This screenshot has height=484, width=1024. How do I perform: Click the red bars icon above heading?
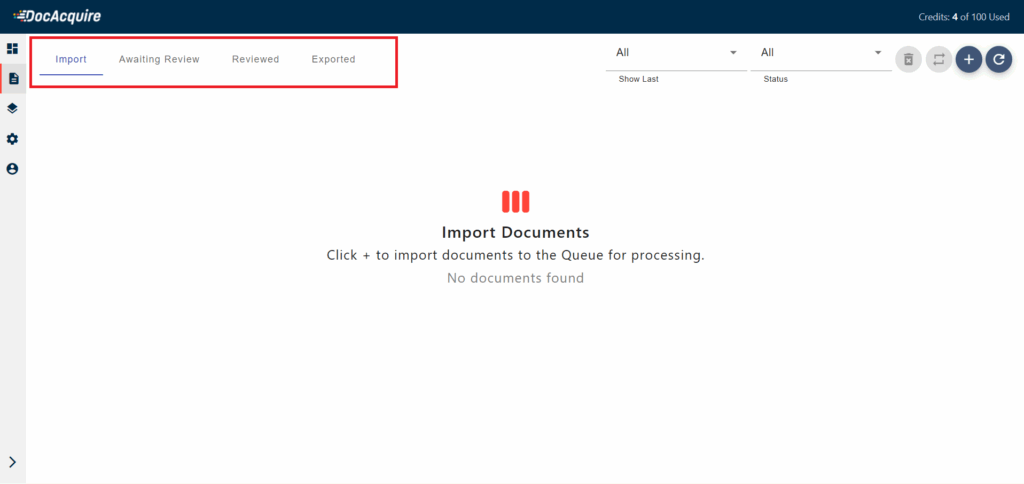pos(515,202)
